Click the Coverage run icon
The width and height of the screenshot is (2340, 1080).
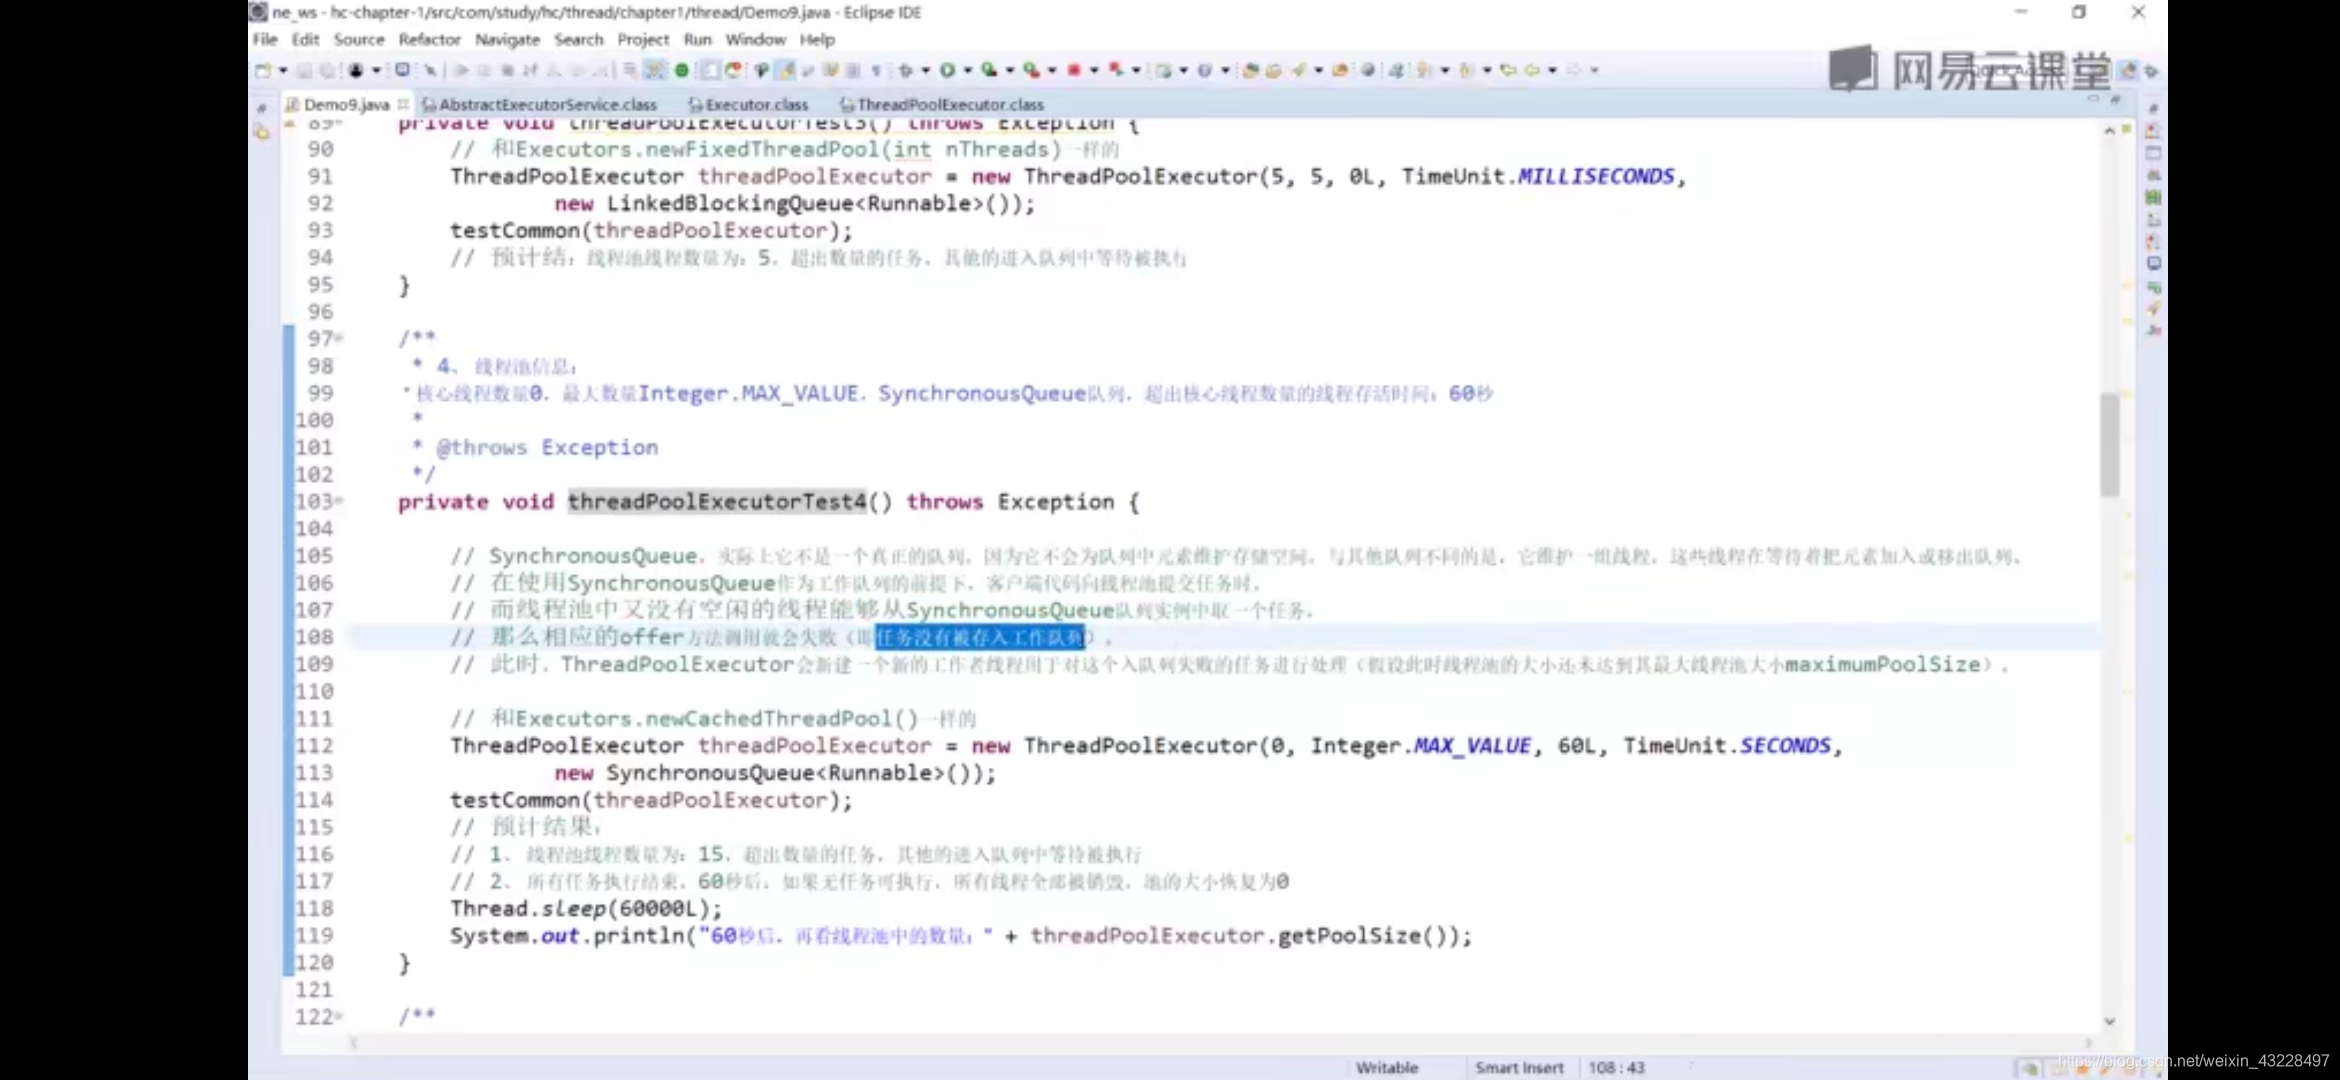pyautogui.click(x=989, y=70)
